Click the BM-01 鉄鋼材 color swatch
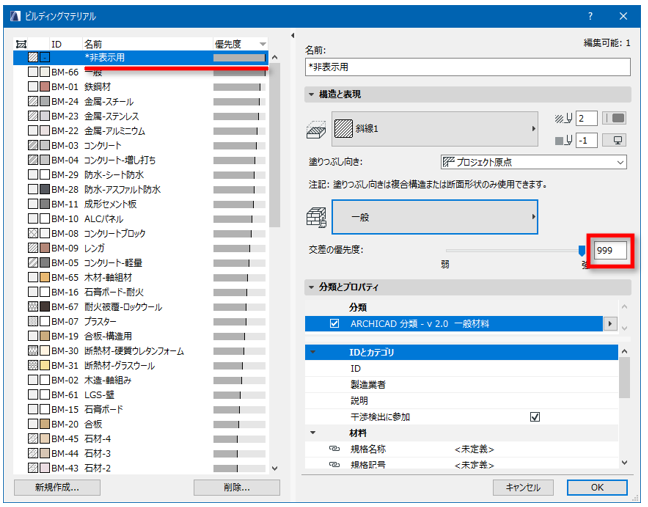Image resolution: width=648 pixels, height=507 pixels. pos(45,87)
